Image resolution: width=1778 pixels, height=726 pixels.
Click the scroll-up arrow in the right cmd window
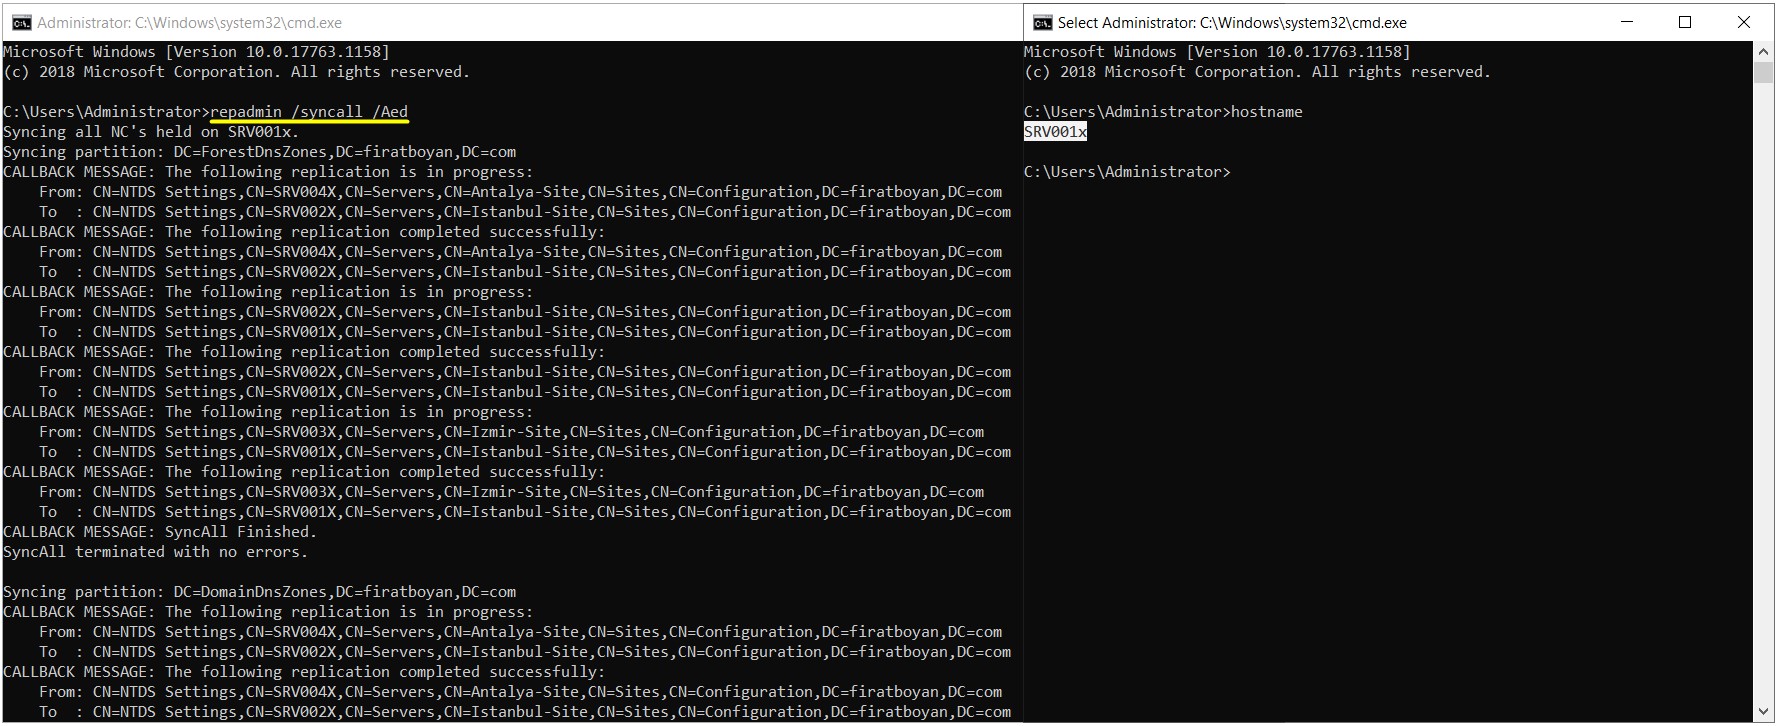[x=1763, y=51]
